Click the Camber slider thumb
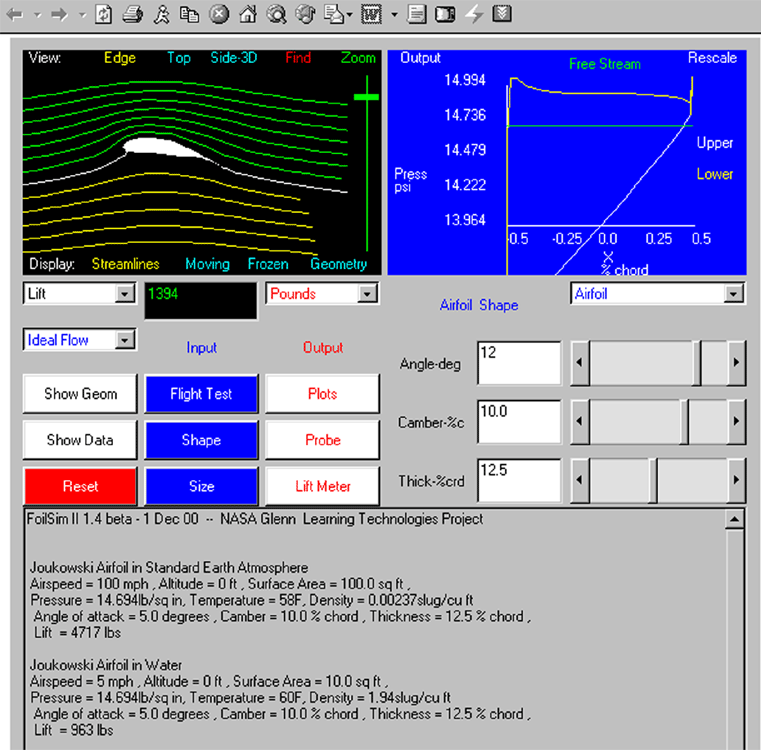The height and width of the screenshot is (750, 761). (684, 422)
